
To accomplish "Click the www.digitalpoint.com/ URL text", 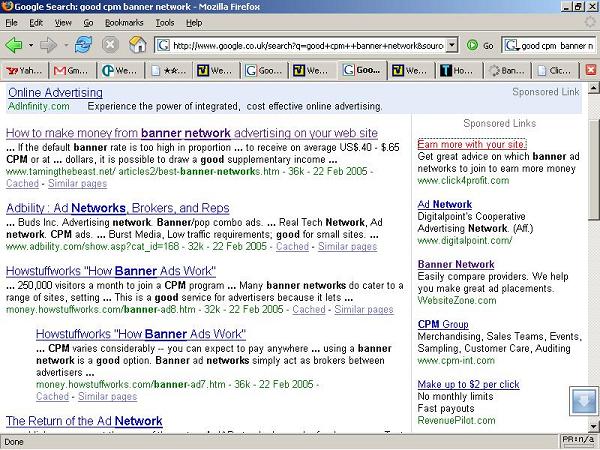I will coord(465,241).
